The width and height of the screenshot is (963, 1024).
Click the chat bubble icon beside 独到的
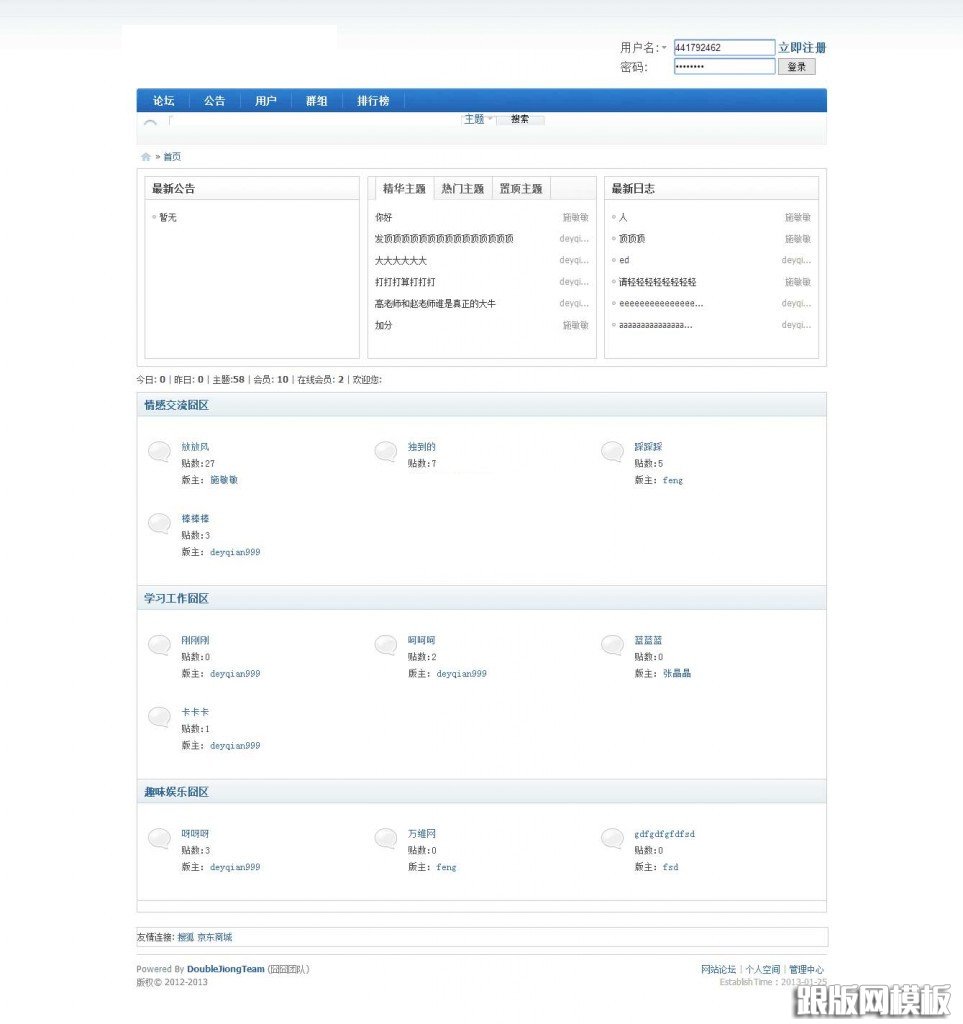click(386, 452)
